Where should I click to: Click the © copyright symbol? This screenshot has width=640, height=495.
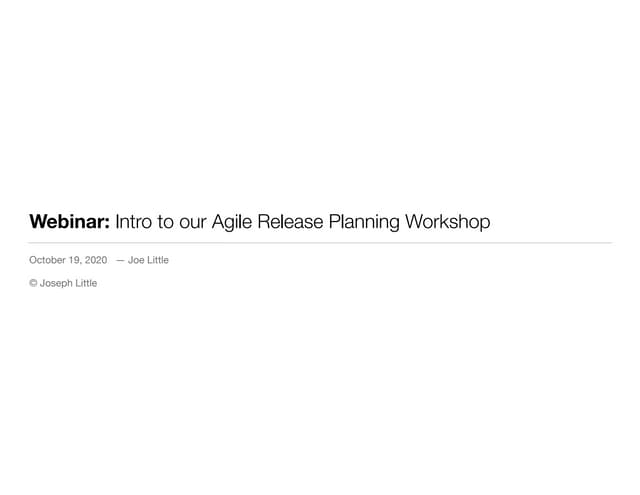point(33,283)
